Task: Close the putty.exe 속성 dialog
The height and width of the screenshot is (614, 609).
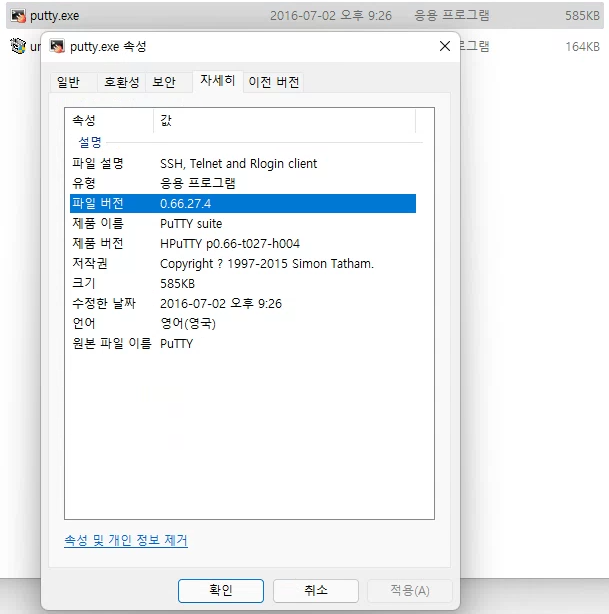Action: pyautogui.click(x=445, y=46)
